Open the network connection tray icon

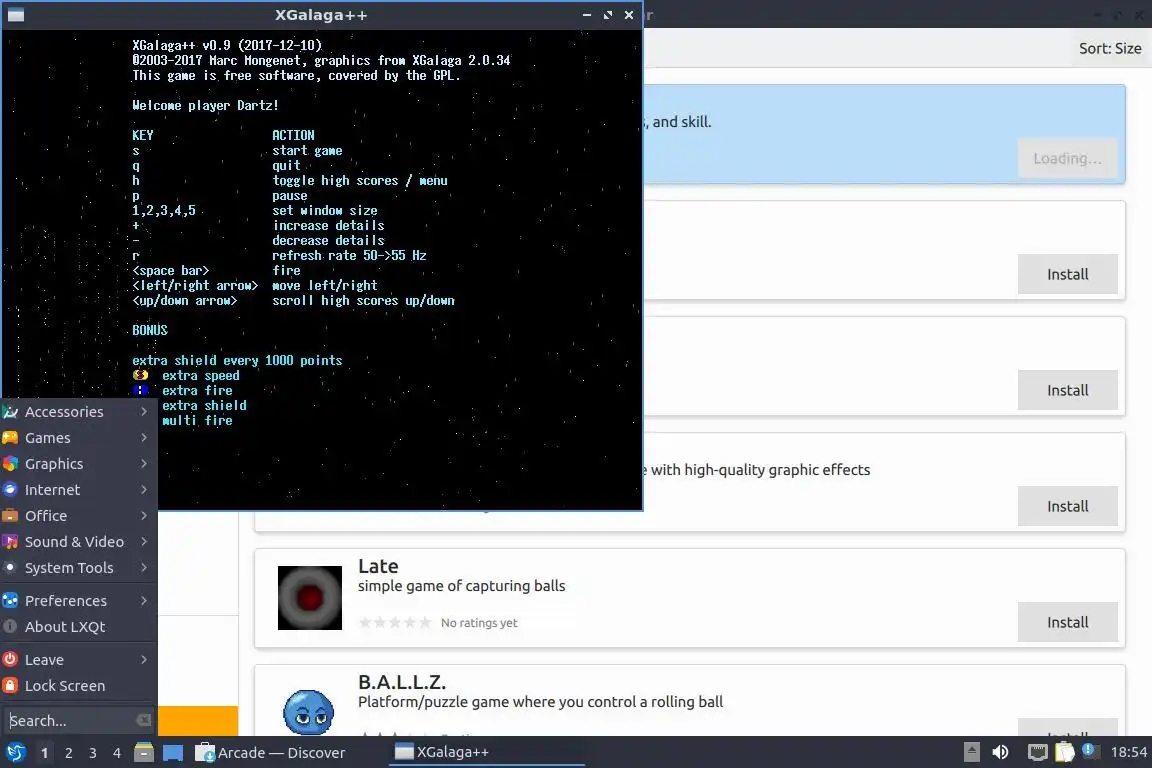(1037, 752)
